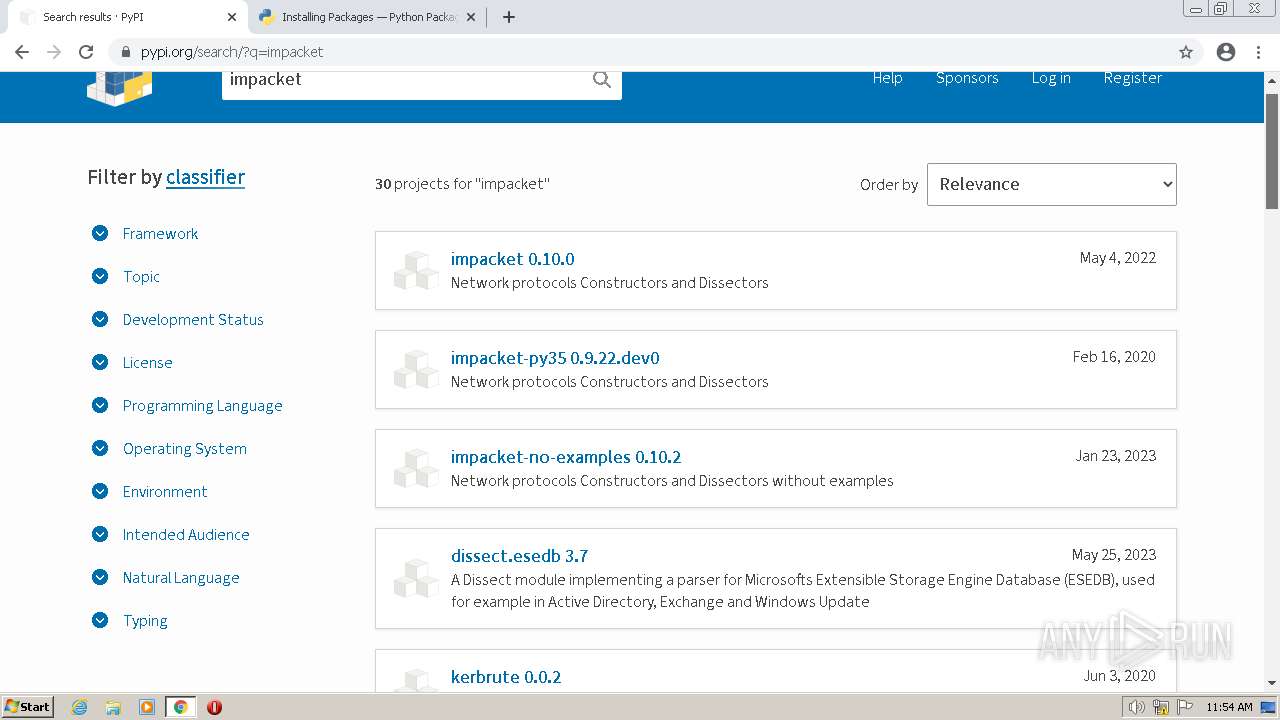Screen dimensions: 1280x720
Task: Expand the Typing filter
Action: [100, 620]
